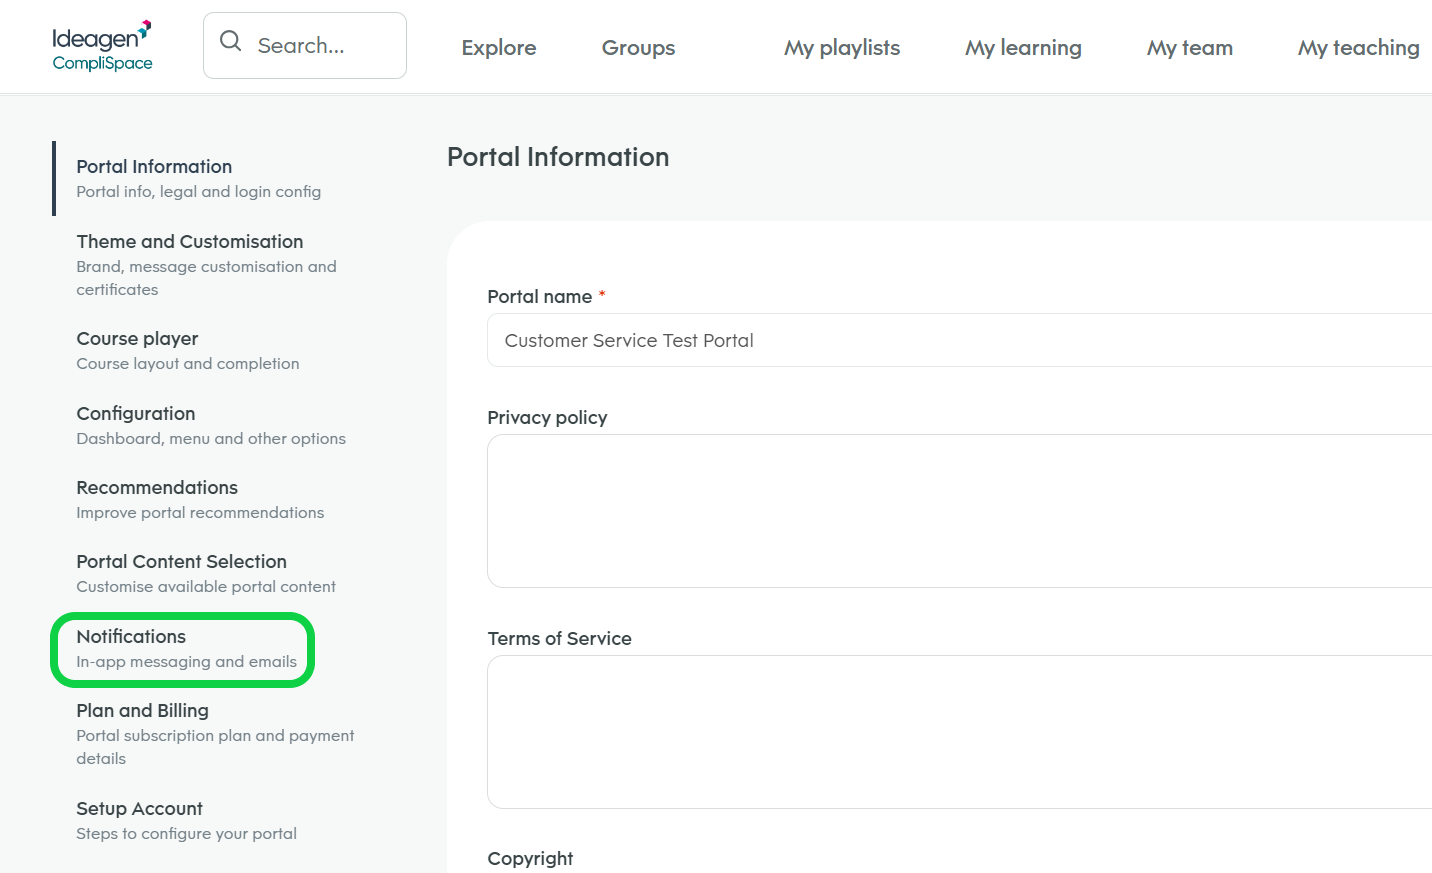Click the 'Privacy policy' label
Image resolution: width=1432 pixels, height=873 pixels.
[547, 418]
